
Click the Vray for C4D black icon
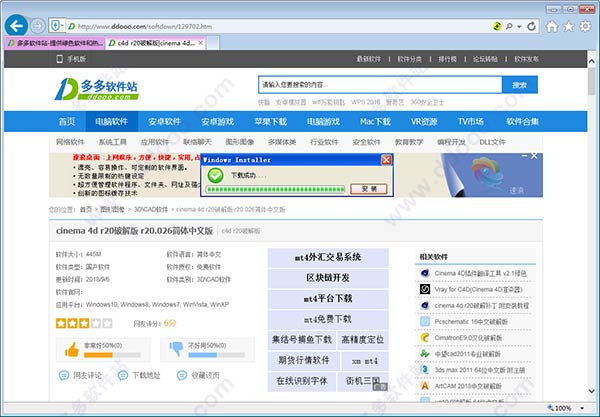[425, 289]
